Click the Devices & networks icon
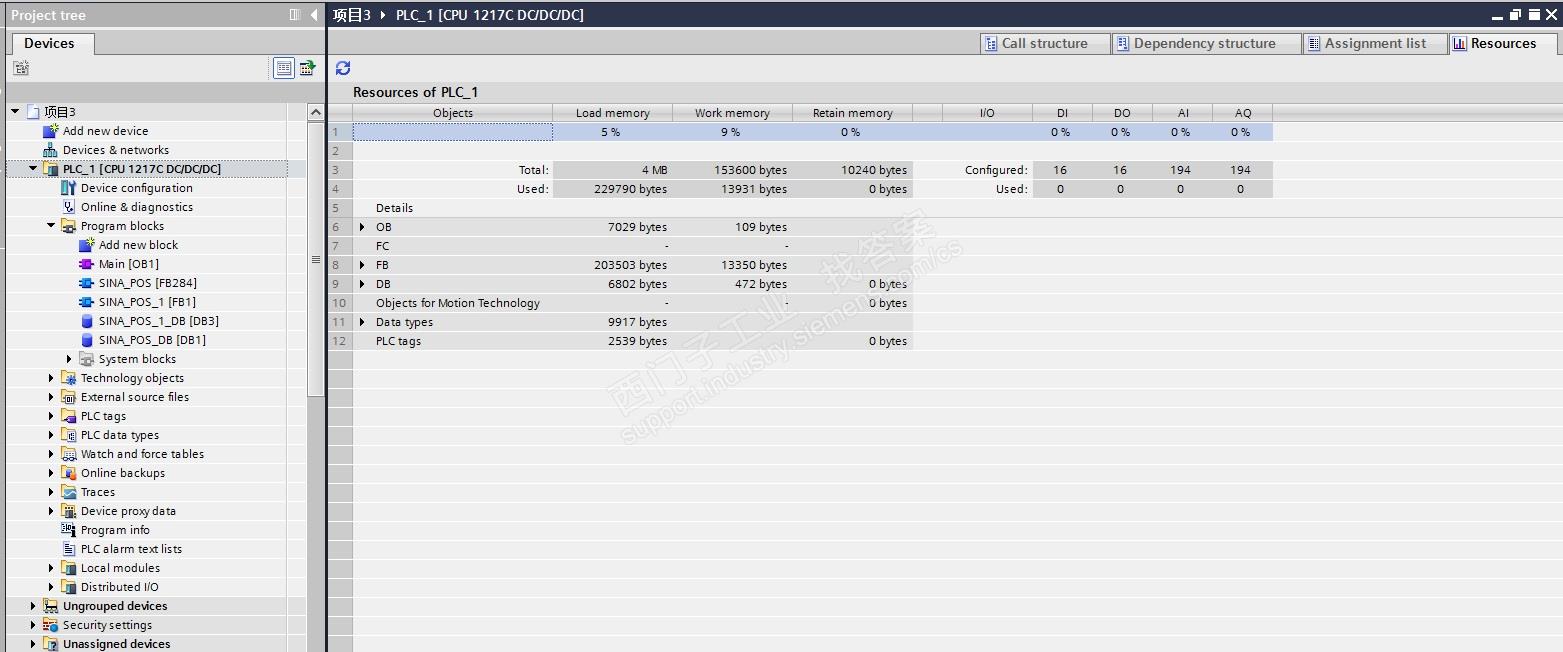 click(x=51, y=150)
